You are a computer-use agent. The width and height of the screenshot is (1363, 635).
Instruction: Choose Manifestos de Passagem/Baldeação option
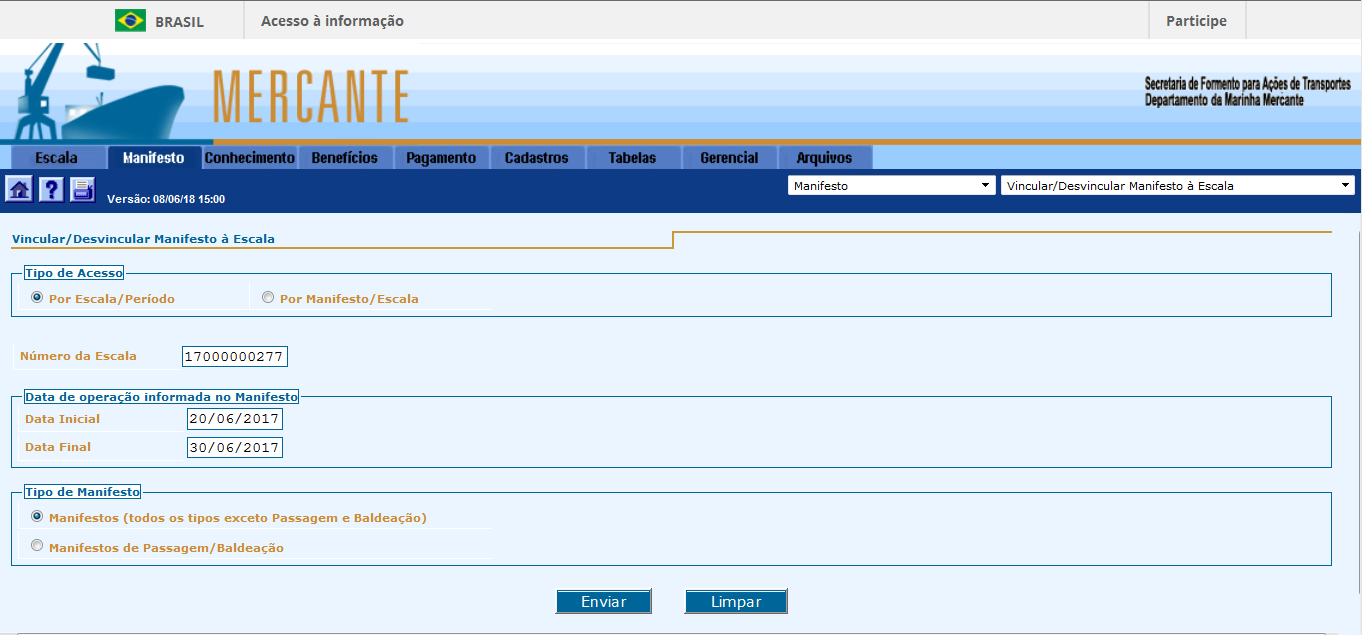click(x=37, y=547)
